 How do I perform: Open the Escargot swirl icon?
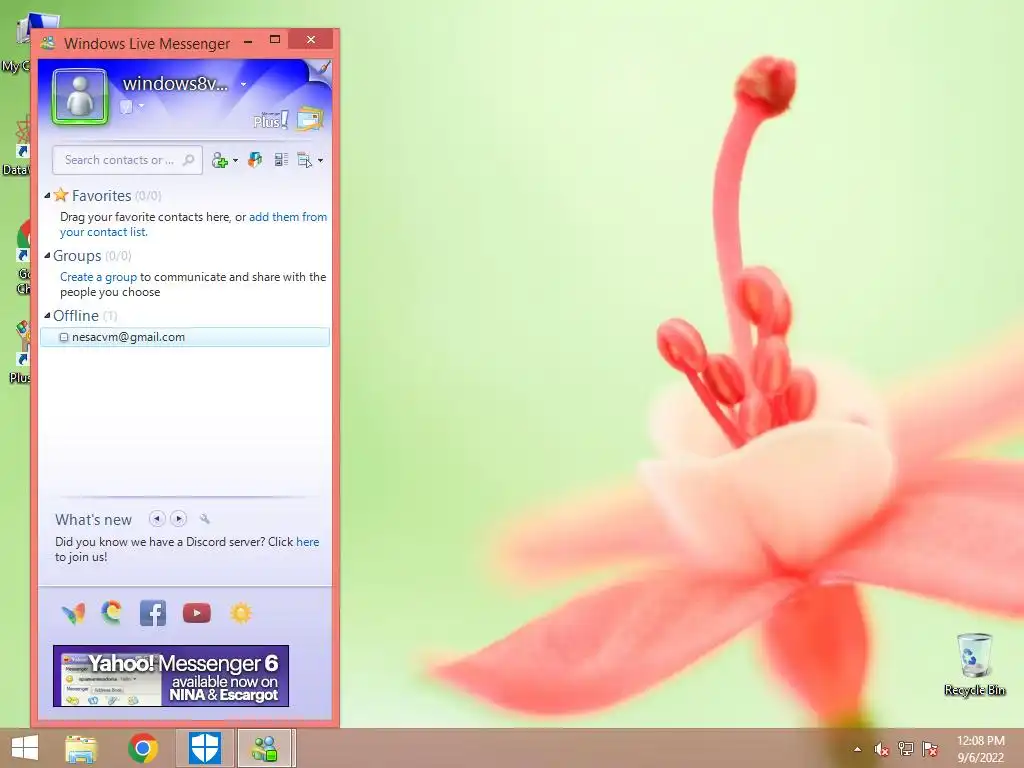pyautogui.click(x=112, y=613)
